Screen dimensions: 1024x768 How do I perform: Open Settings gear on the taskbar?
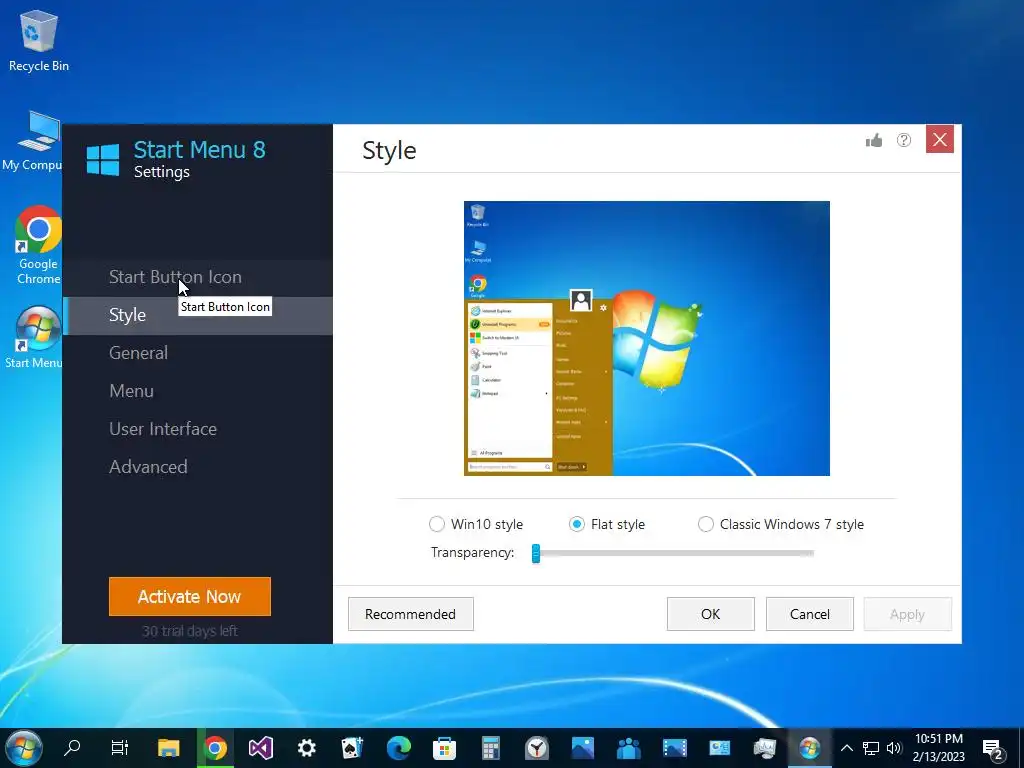[306, 748]
